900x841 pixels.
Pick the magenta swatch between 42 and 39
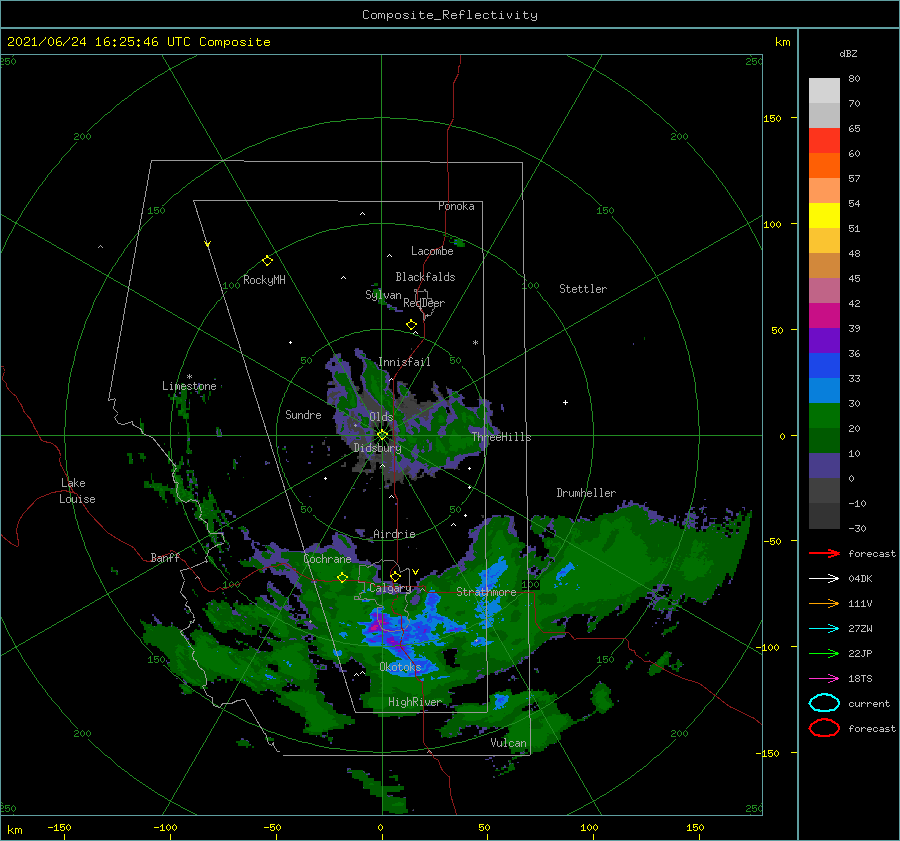click(x=824, y=316)
